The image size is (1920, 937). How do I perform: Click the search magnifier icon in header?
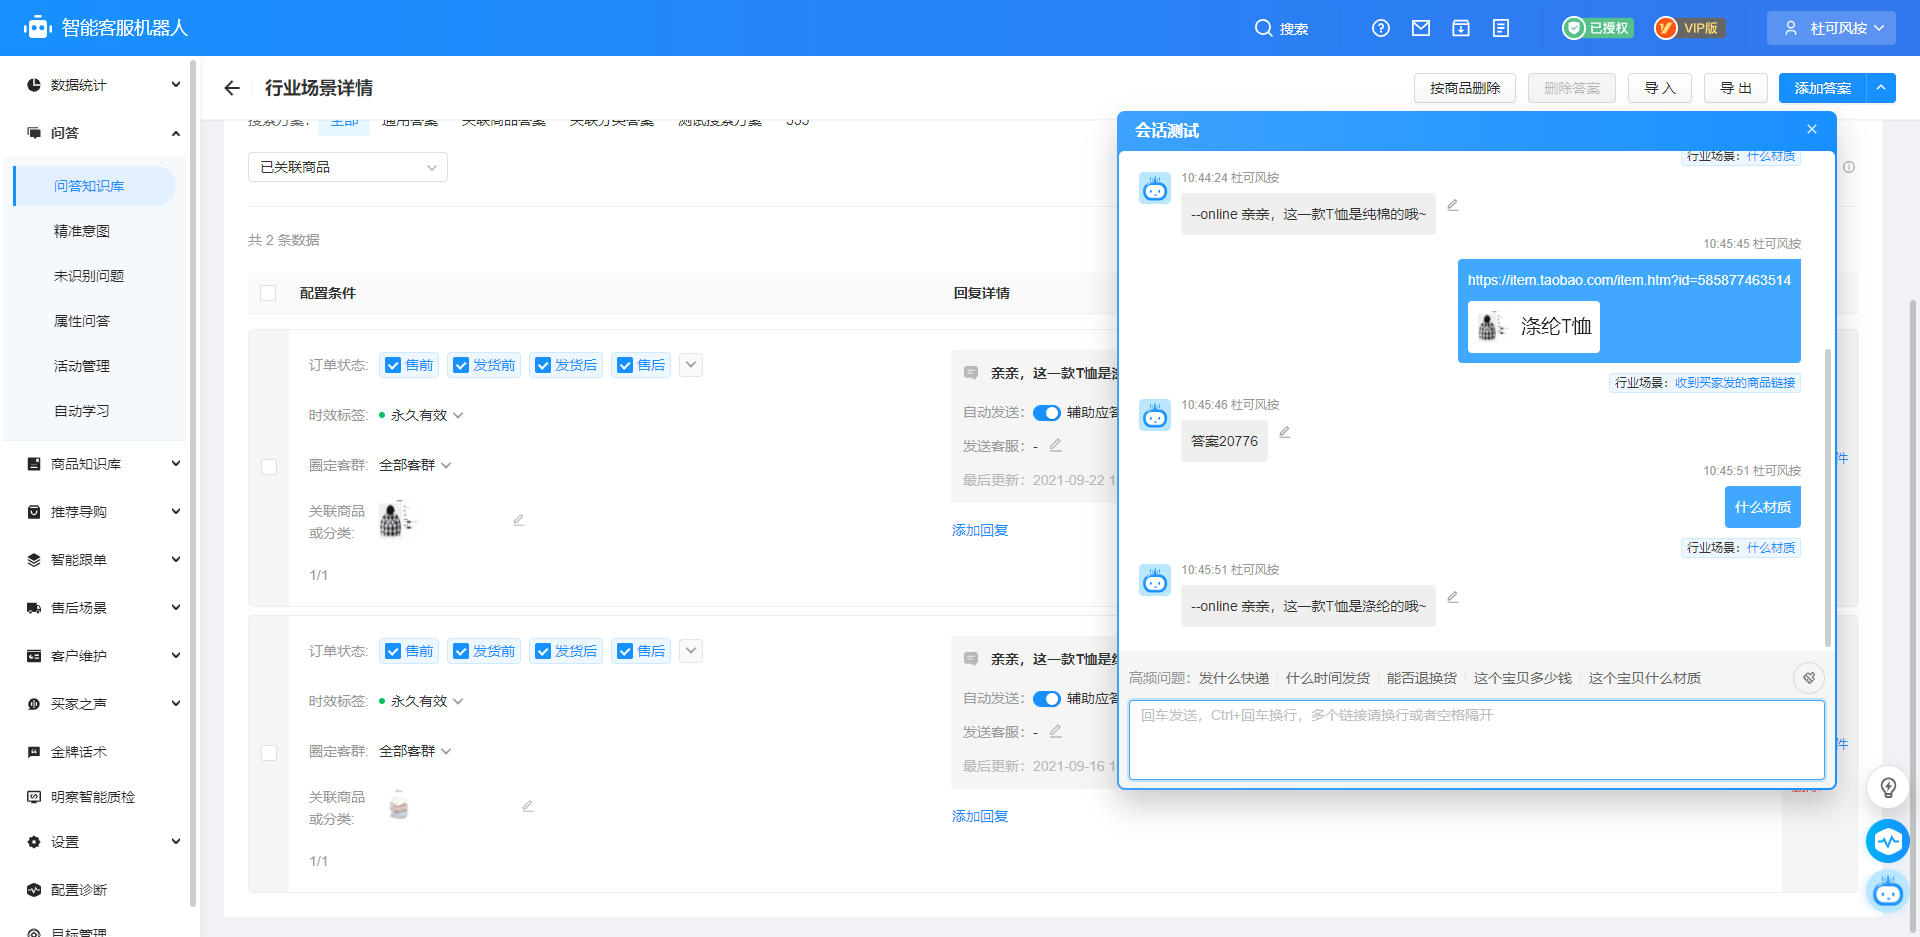pos(1263,28)
